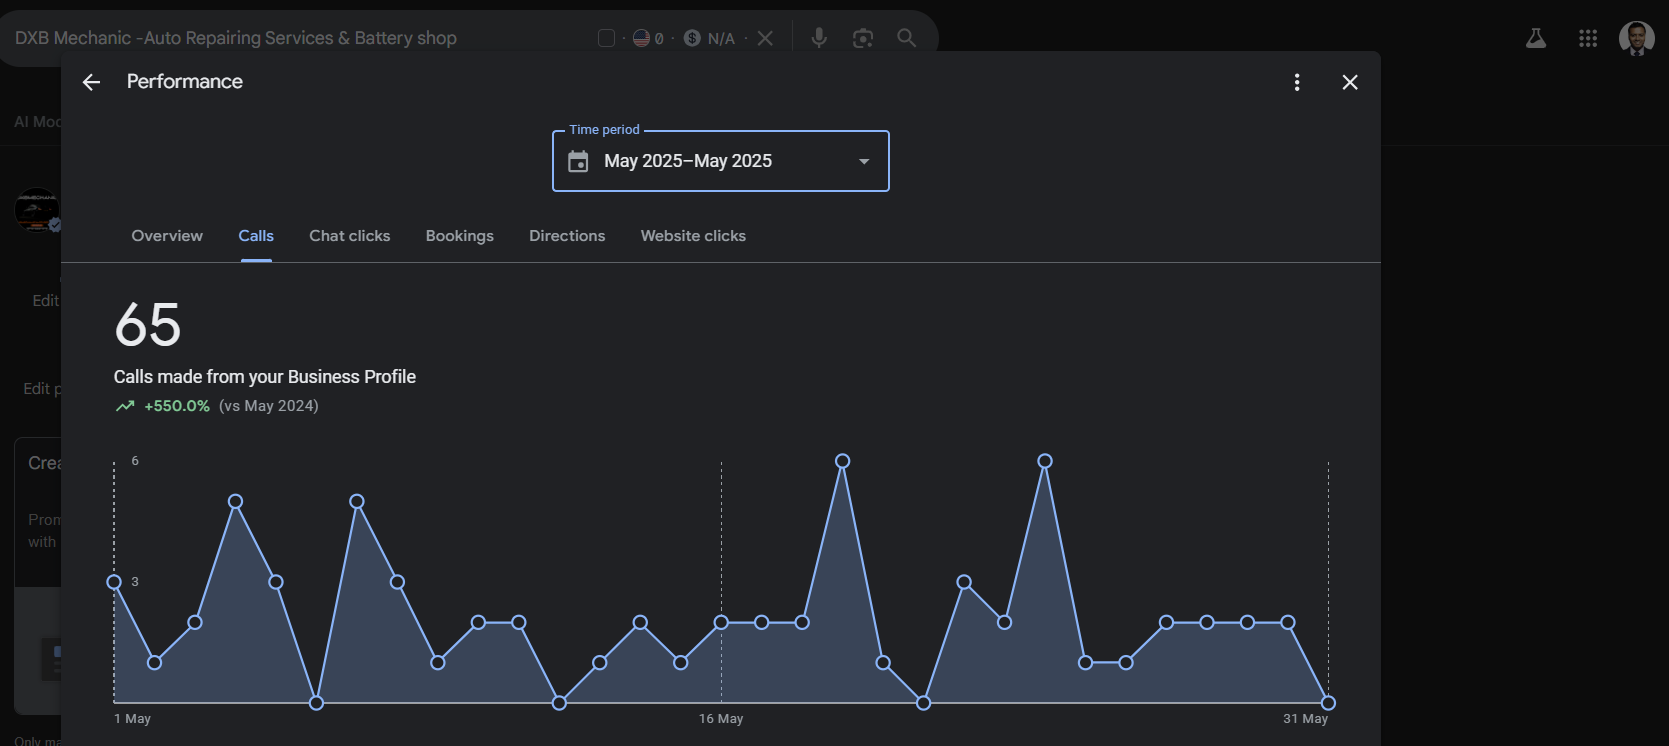Open Search Labs flask icon
The image size is (1669, 746).
click(x=1536, y=38)
